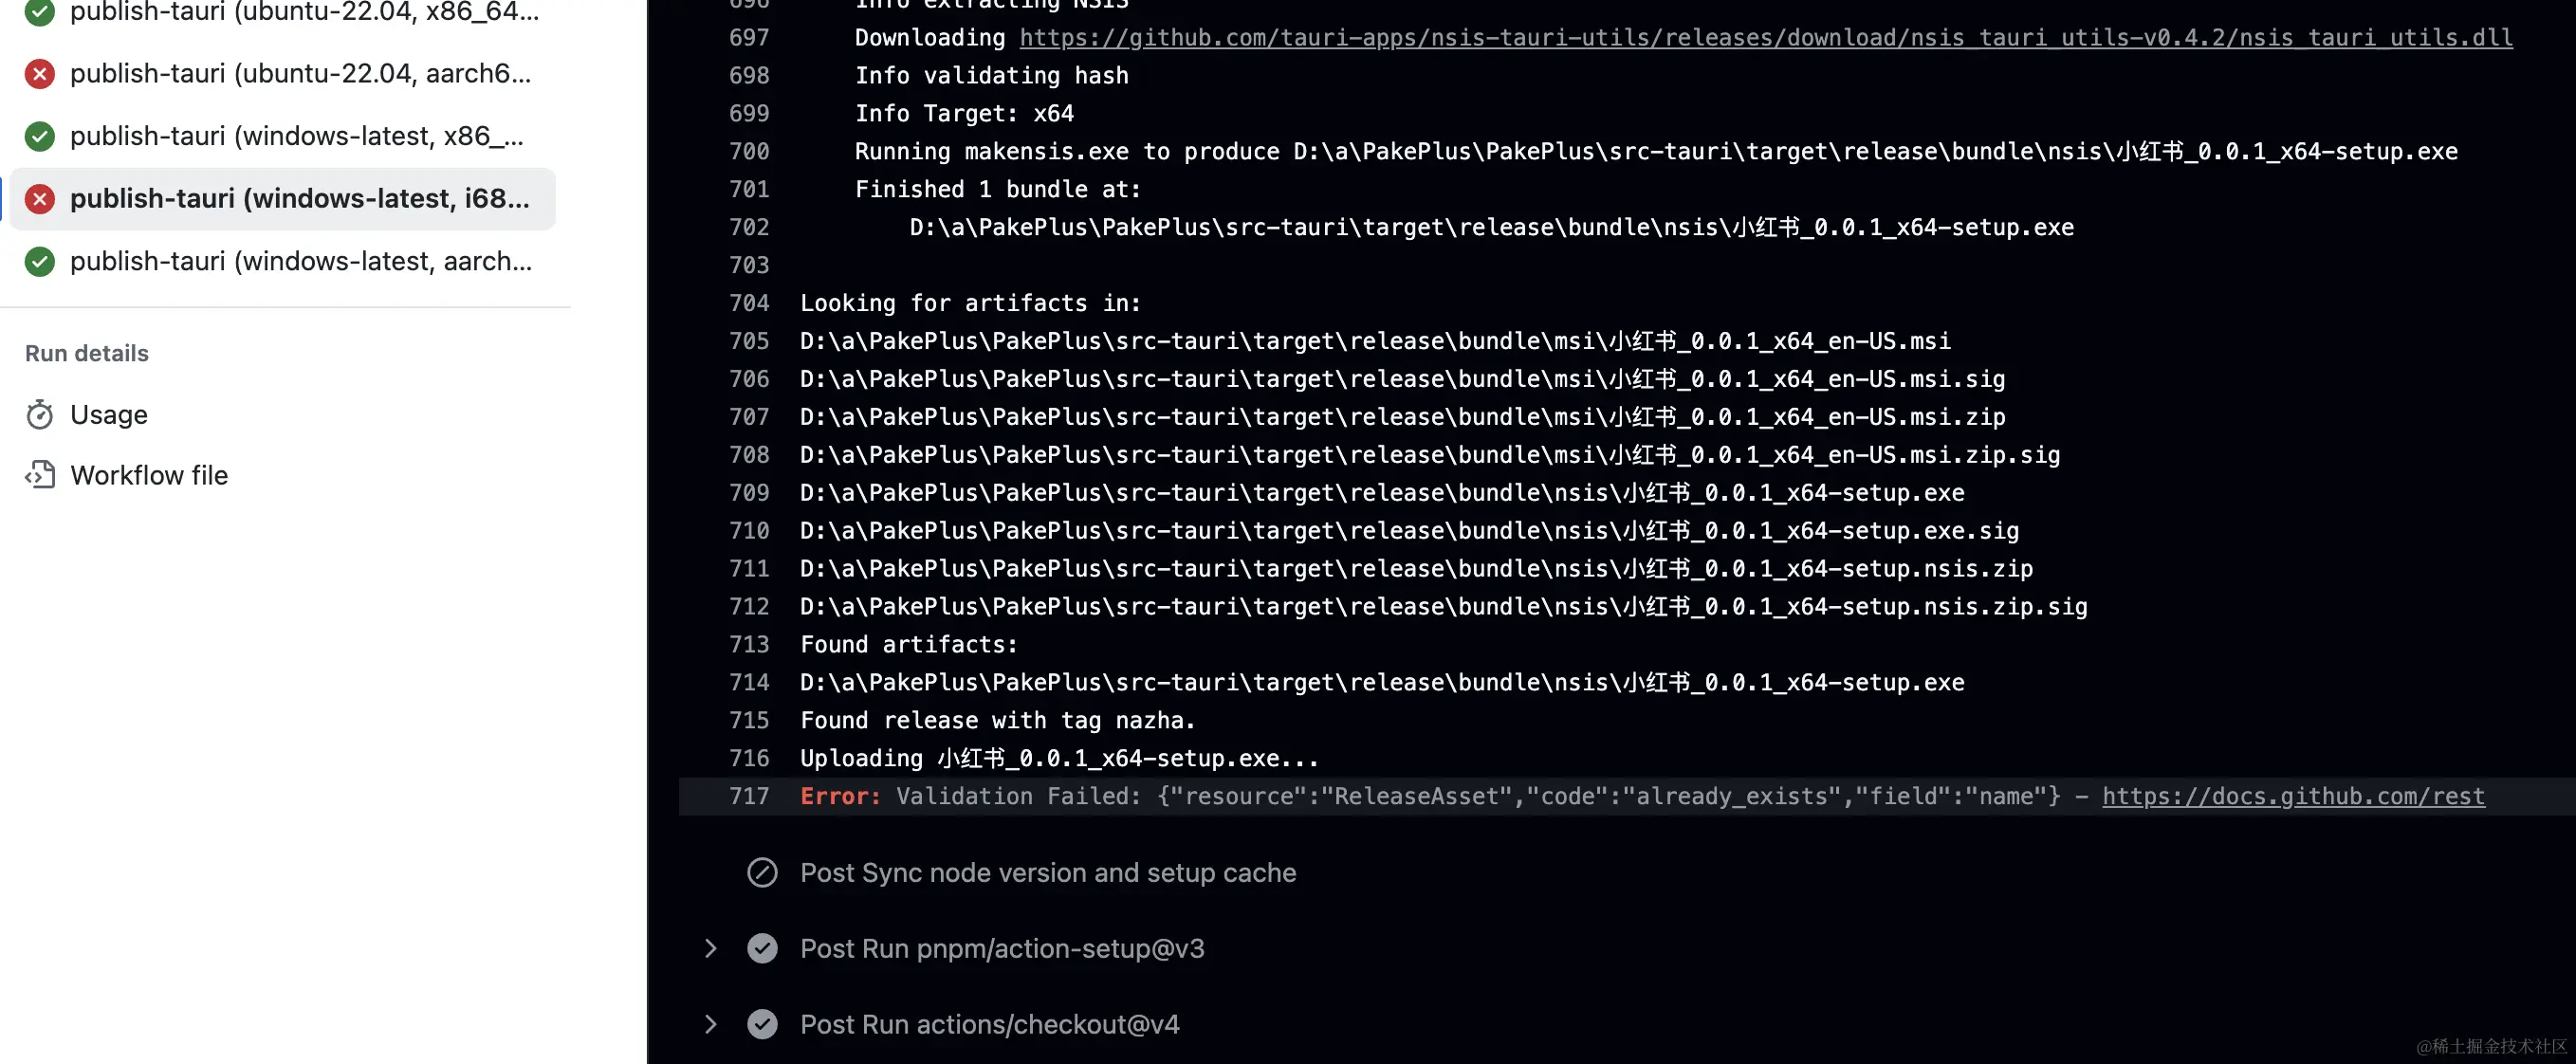This screenshot has height=1064, width=2576.
Task: Click red failed icon on selected windows-latest i686 job
Action: click(x=40, y=199)
